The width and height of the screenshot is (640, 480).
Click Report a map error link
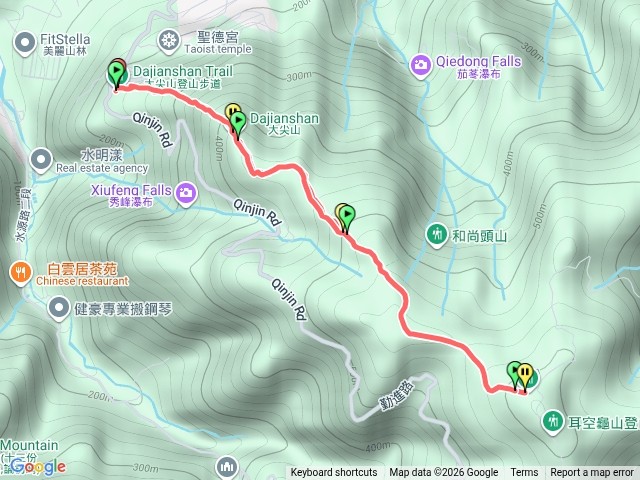[592, 473]
